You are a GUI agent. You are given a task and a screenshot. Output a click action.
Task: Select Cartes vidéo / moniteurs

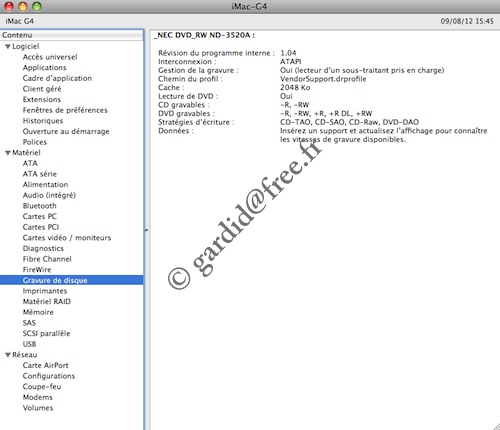67,238
